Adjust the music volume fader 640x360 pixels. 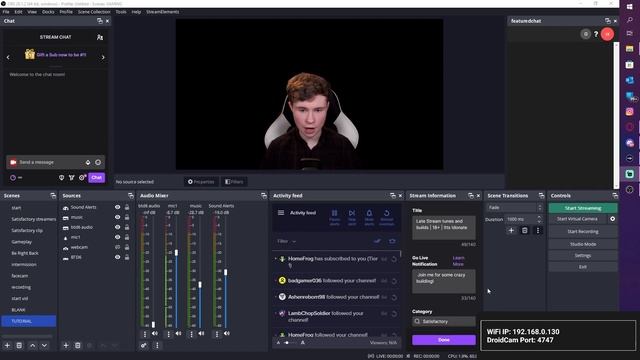pyautogui.click(x=200, y=284)
